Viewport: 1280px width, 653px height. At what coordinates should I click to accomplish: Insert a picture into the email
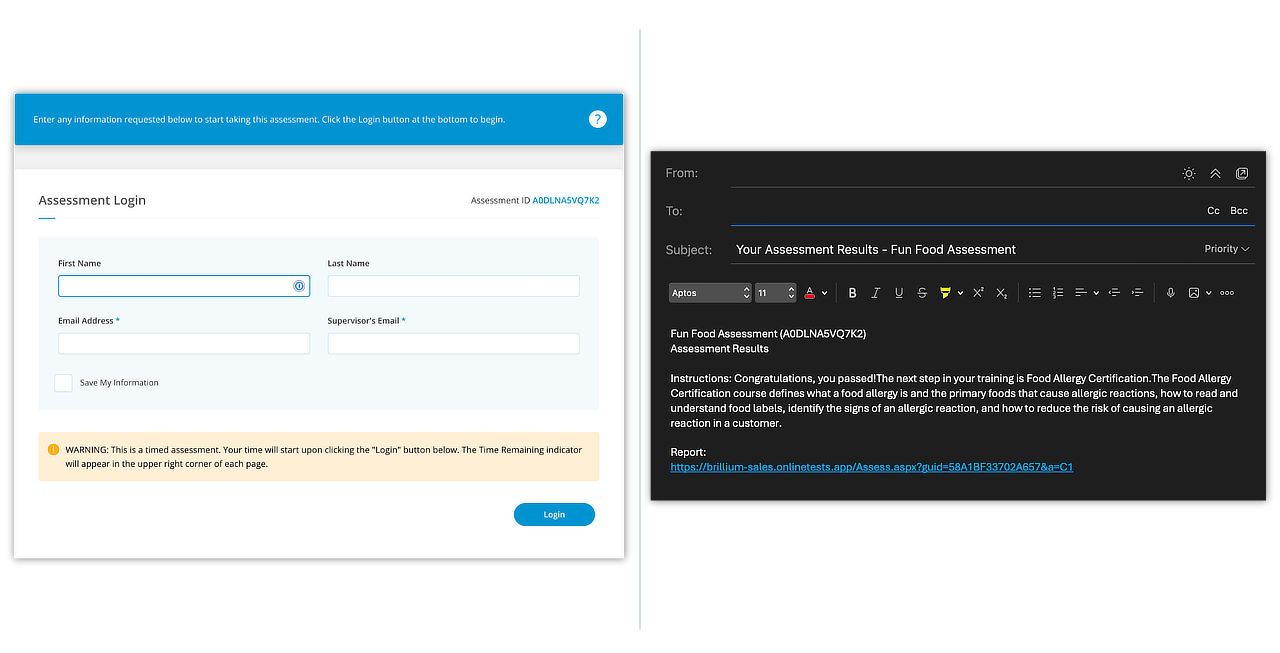1194,293
